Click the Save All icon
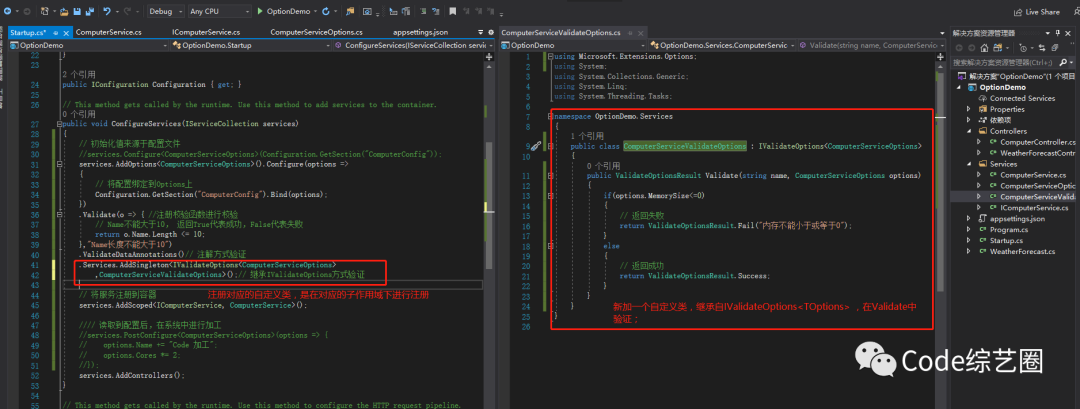This screenshot has width=1080, height=409. click(88, 12)
